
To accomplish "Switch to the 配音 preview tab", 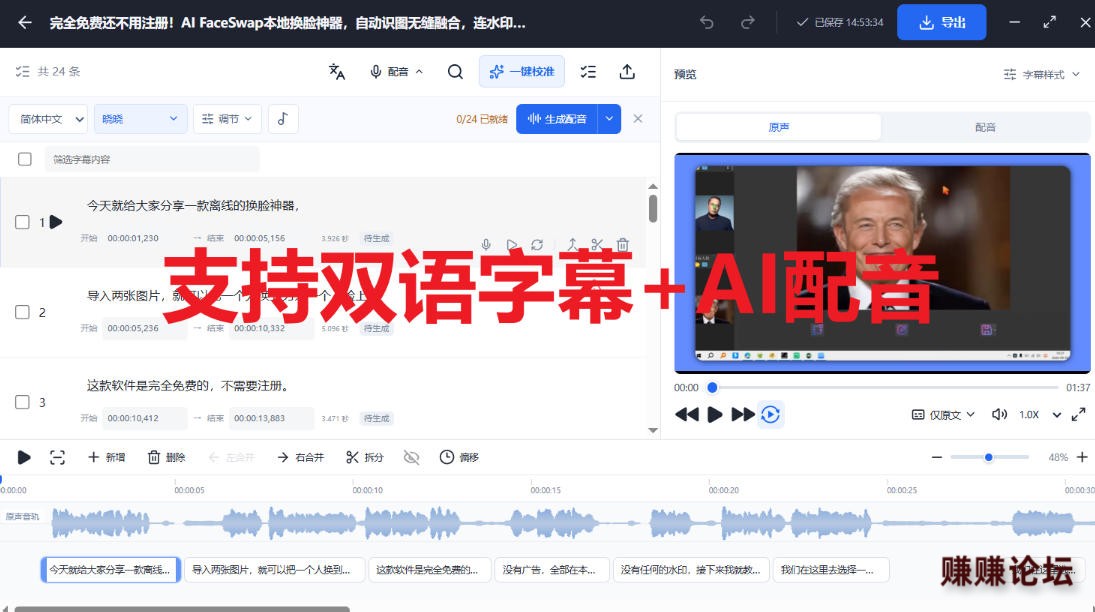I will 985,127.
